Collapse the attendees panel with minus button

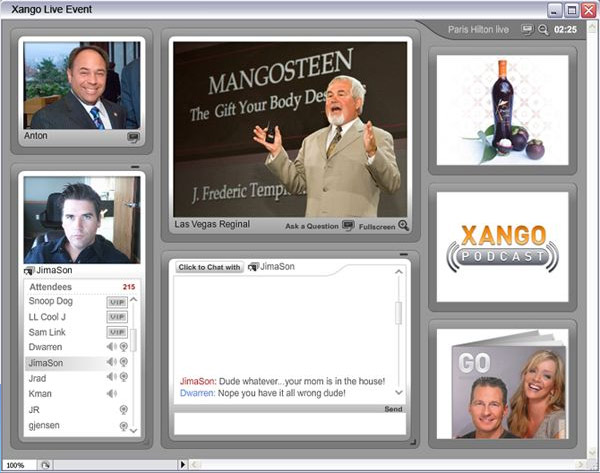point(135,167)
